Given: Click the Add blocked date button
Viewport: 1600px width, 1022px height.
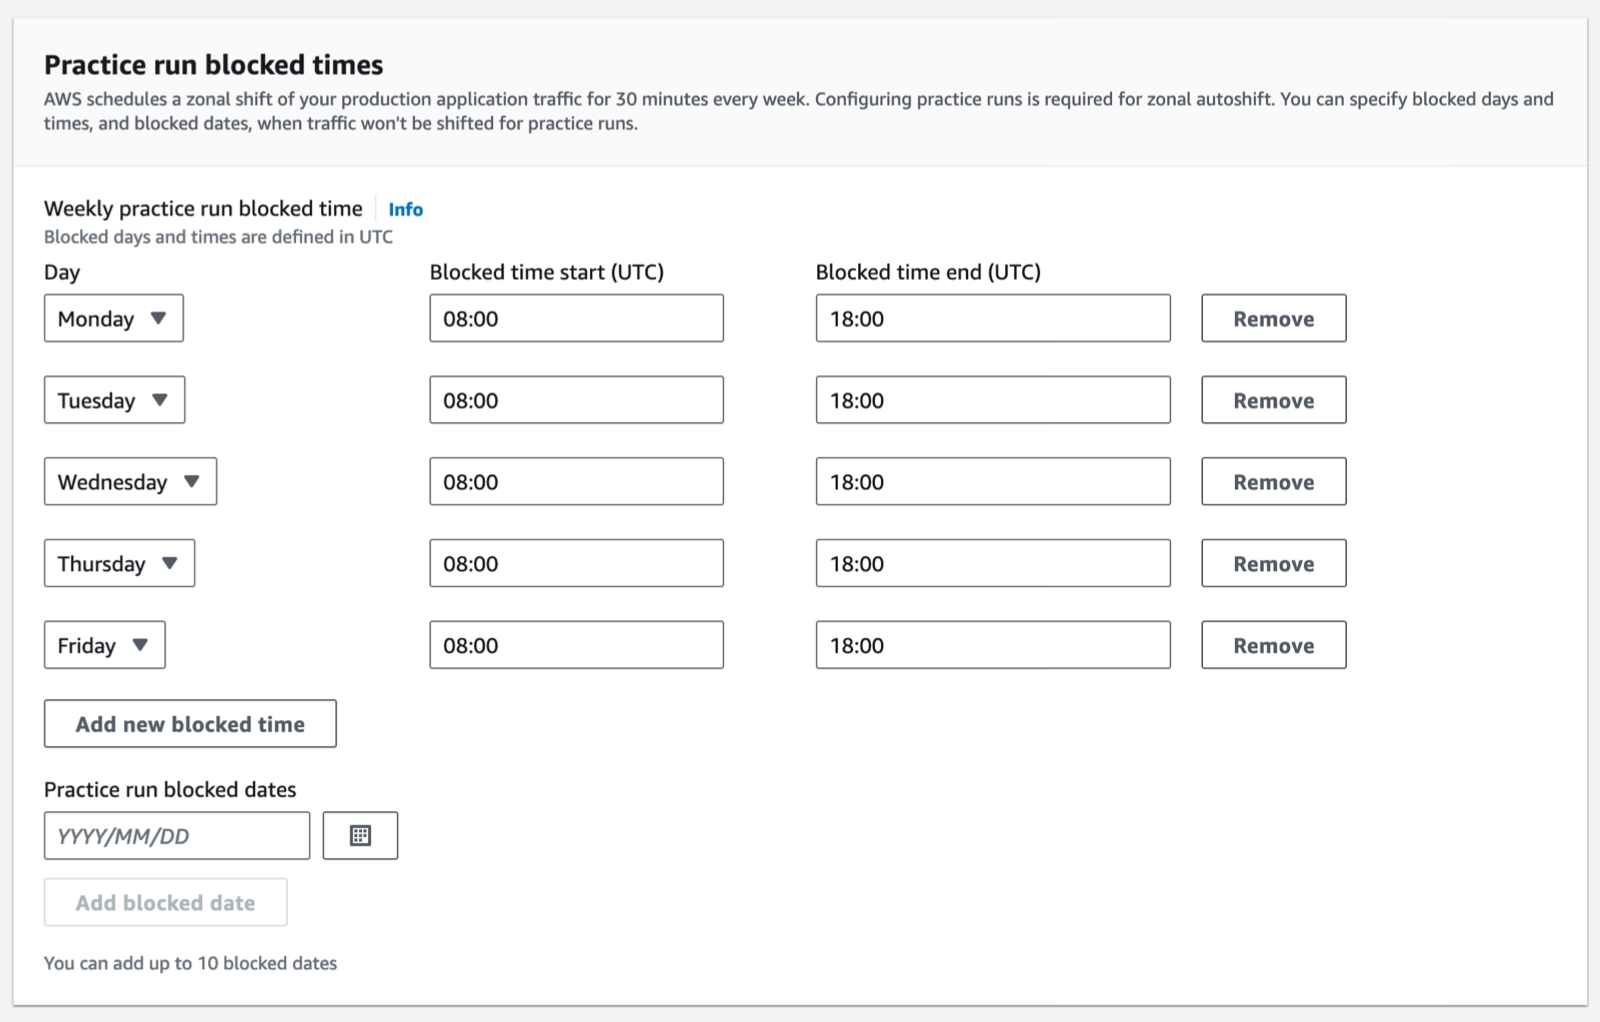Looking at the screenshot, I should tap(166, 902).
